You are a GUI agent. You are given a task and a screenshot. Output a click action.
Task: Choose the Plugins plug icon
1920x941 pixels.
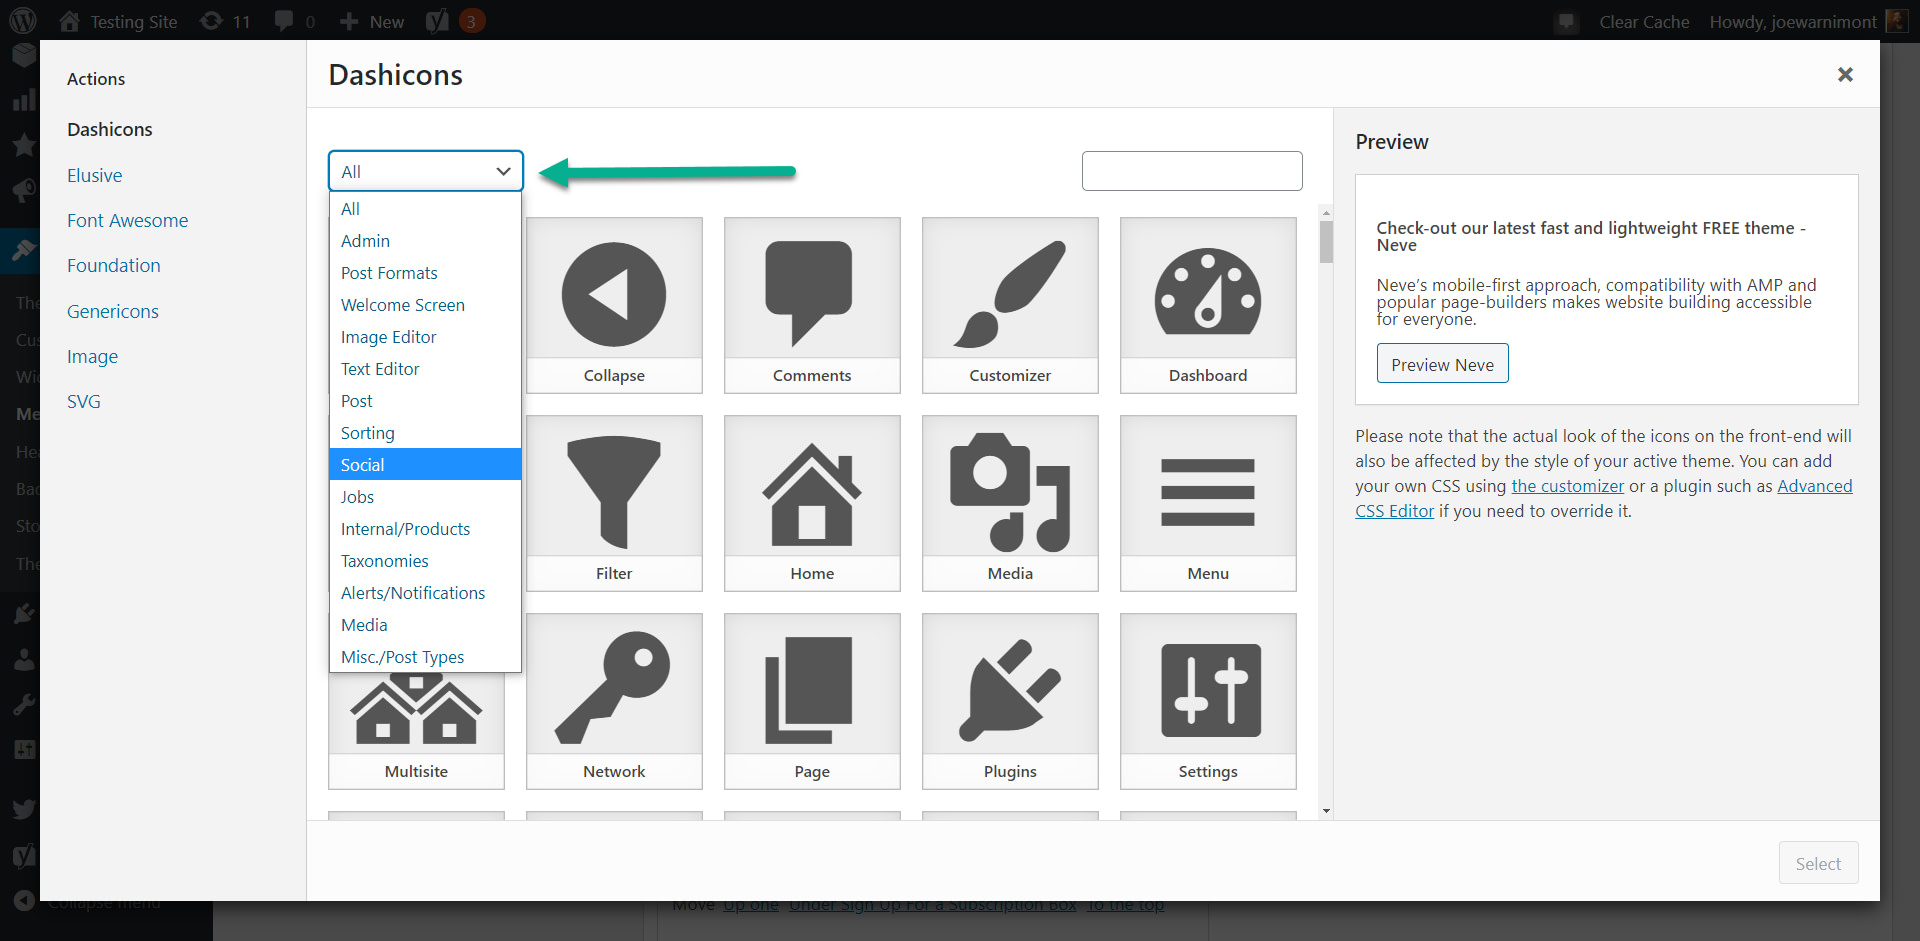click(x=1009, y=688)
